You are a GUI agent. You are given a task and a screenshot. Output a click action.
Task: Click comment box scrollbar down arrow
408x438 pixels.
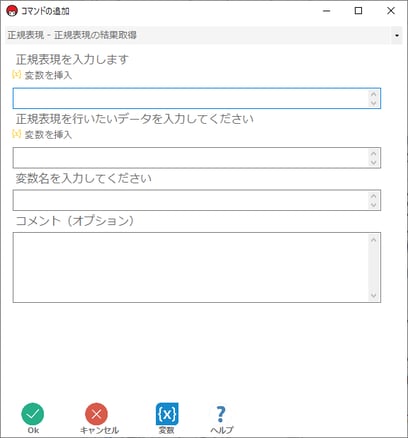373,295
